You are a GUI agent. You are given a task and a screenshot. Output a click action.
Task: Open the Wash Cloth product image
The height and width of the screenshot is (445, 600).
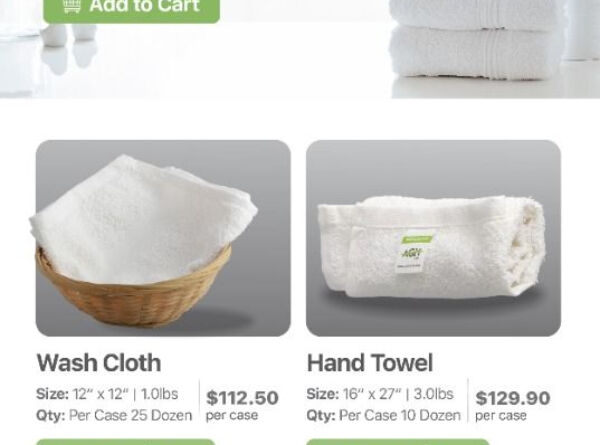[x=163, y=238]
